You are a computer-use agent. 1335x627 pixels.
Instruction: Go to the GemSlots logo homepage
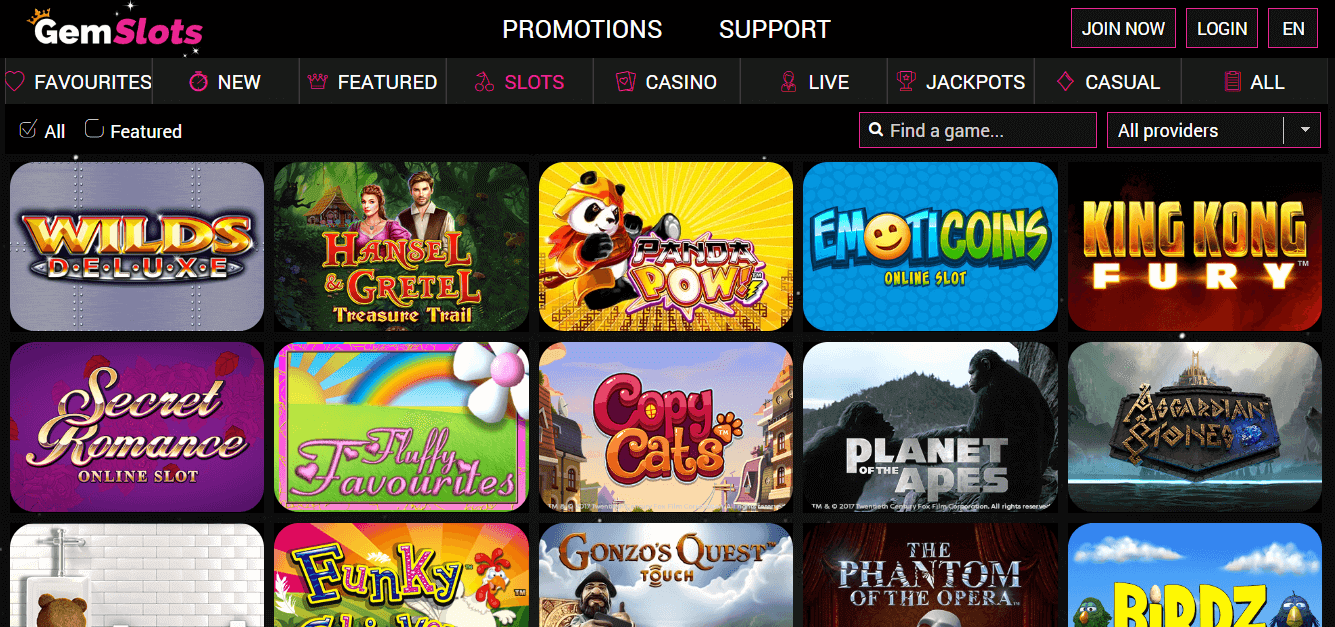pos(115,30)
